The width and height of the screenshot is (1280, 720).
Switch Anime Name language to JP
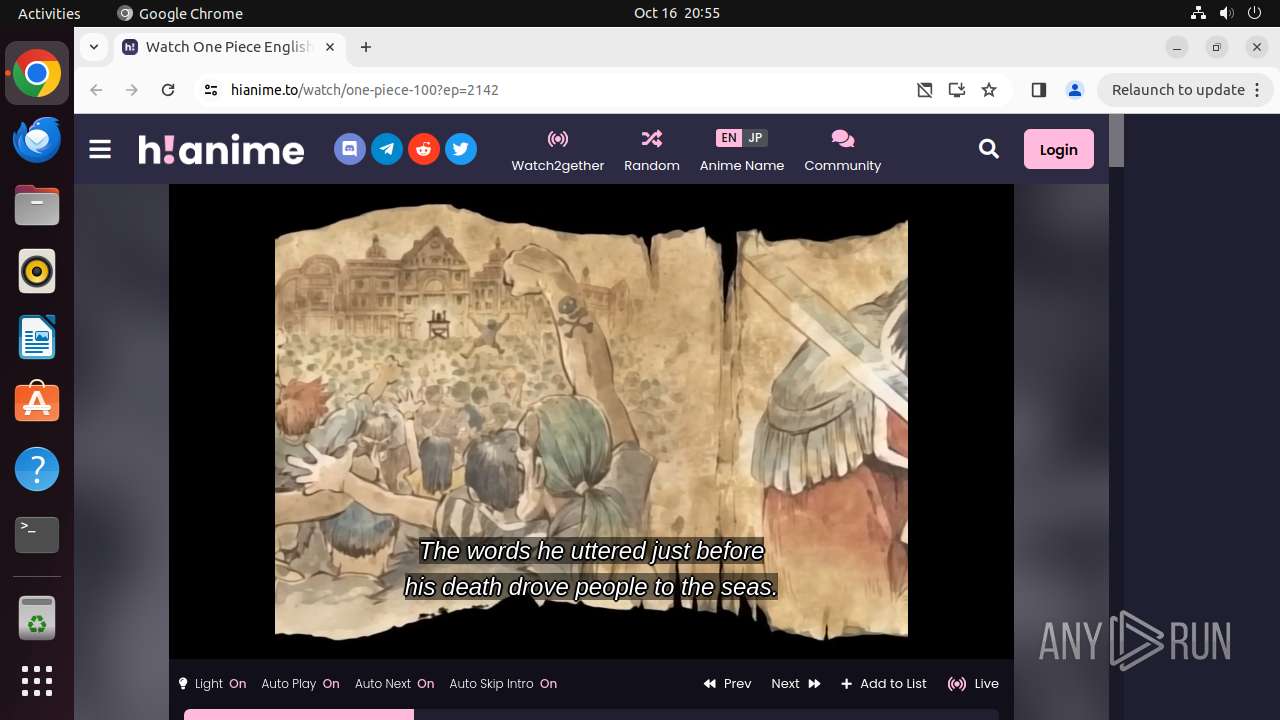[x=755, y=138]
